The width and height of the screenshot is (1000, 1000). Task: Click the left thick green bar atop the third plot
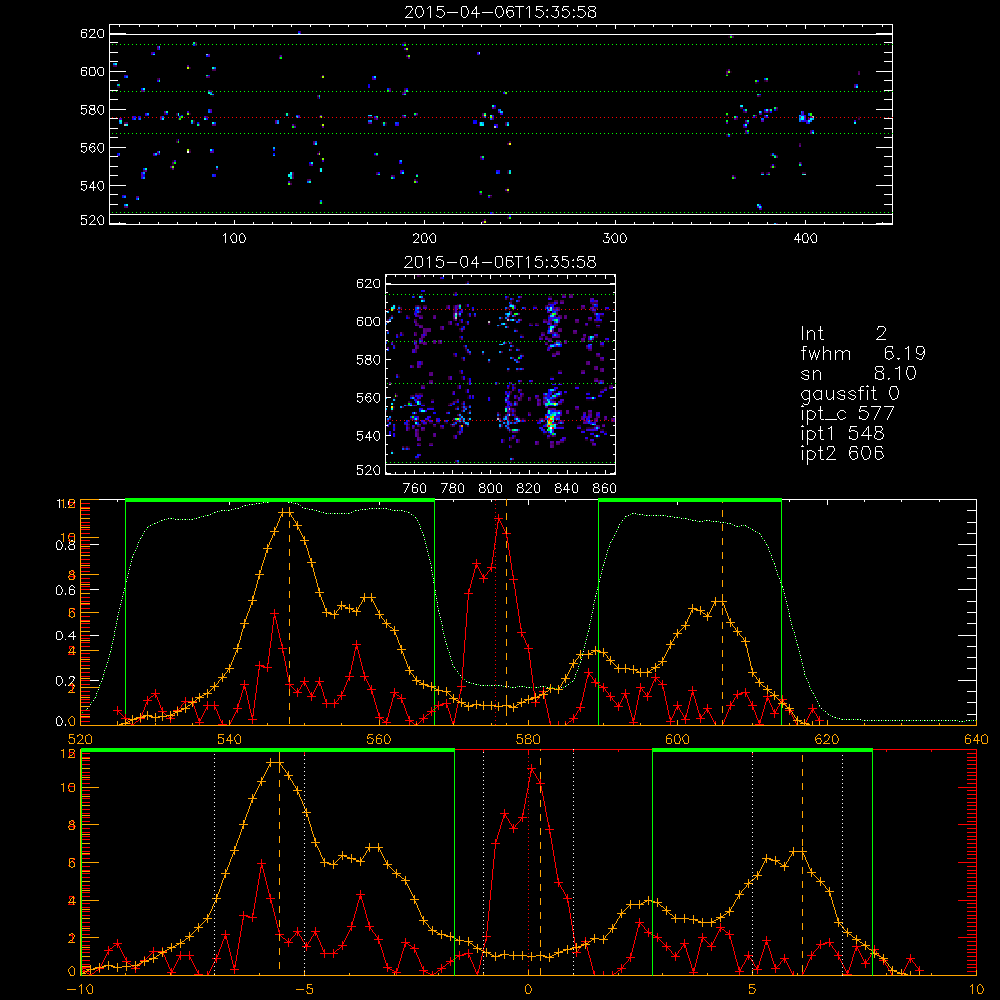(x=280, y=501)
